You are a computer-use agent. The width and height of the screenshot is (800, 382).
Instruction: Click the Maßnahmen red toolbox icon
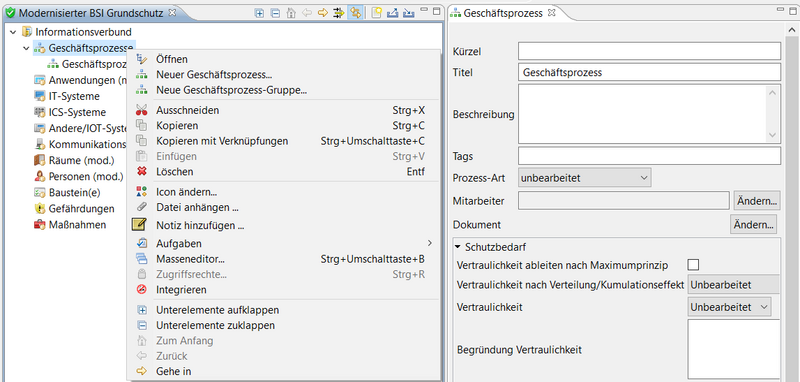pyautogui.click(x=40, y=225)
